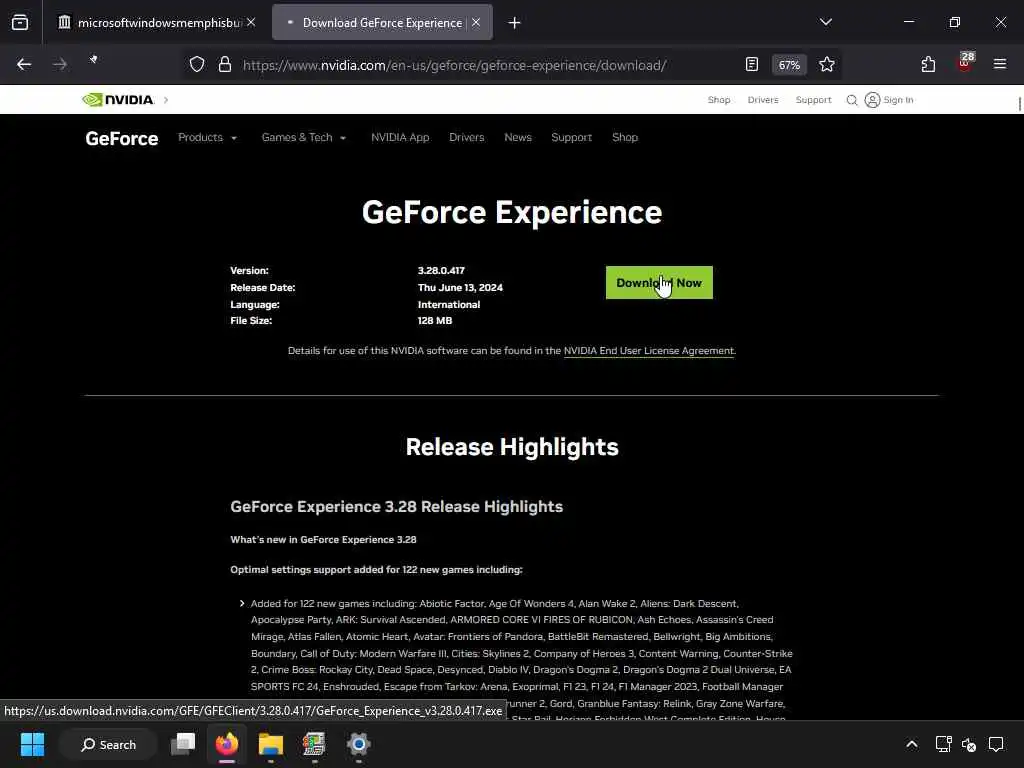Open the Windows Start menu
This screenshot has width=1024, height=768.
click(32, 744)
